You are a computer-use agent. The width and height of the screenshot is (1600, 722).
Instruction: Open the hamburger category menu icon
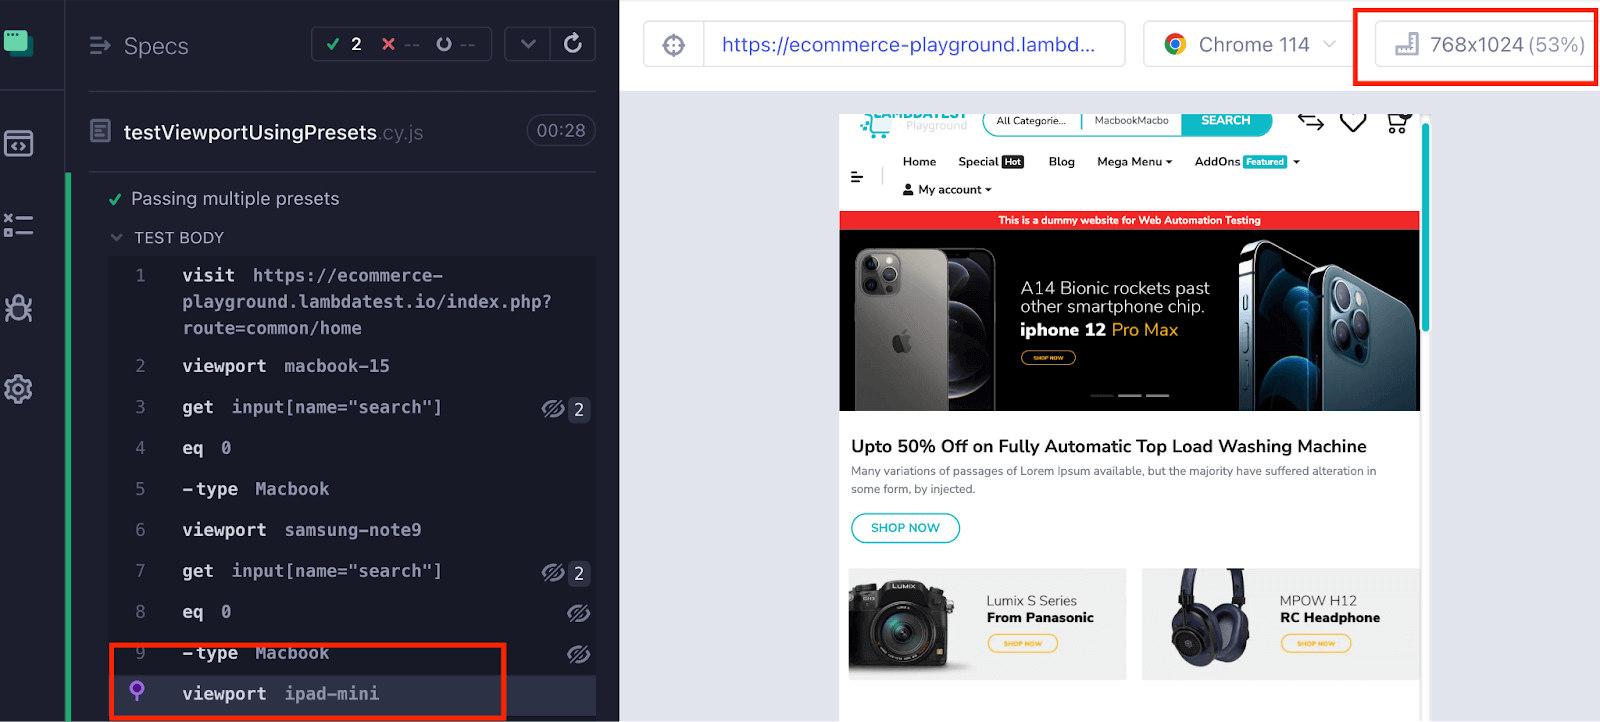(x=857, y=177)
